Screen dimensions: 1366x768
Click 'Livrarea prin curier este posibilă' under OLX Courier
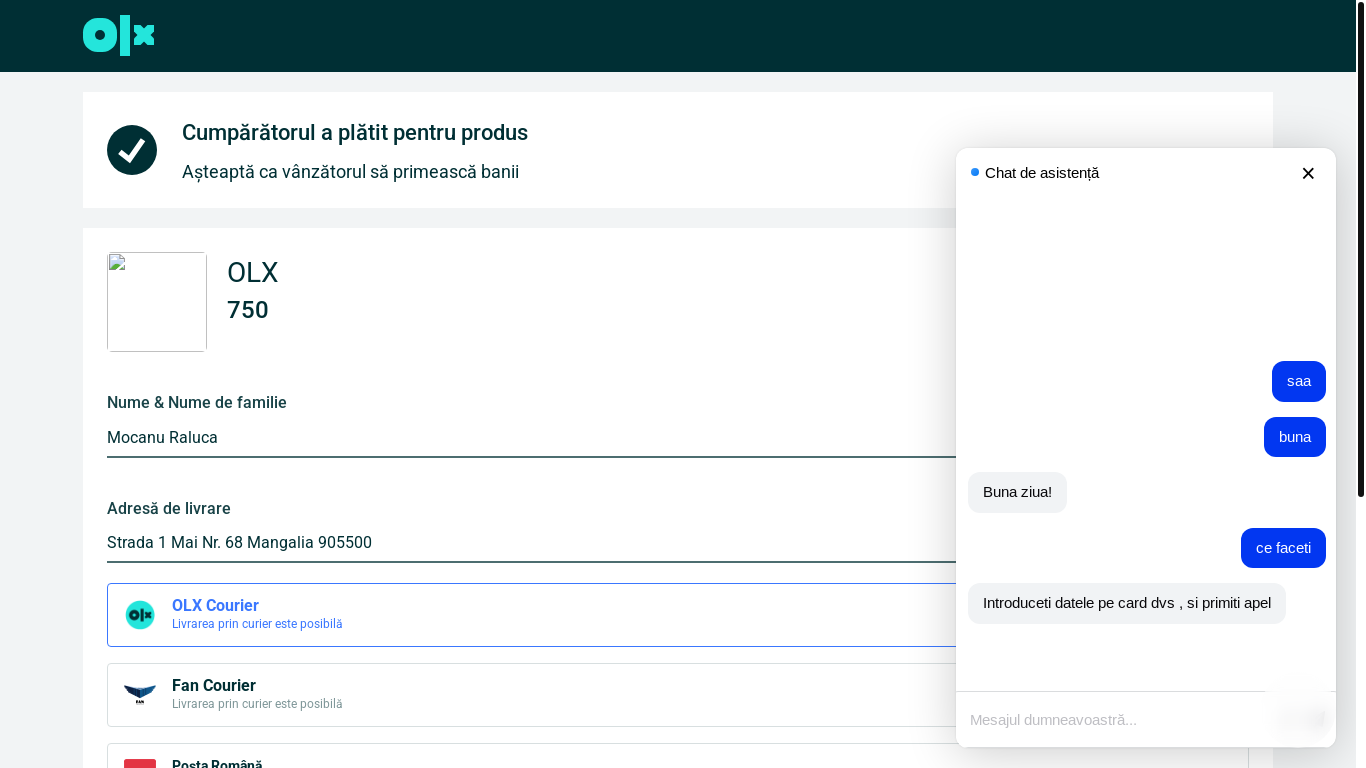257,624
